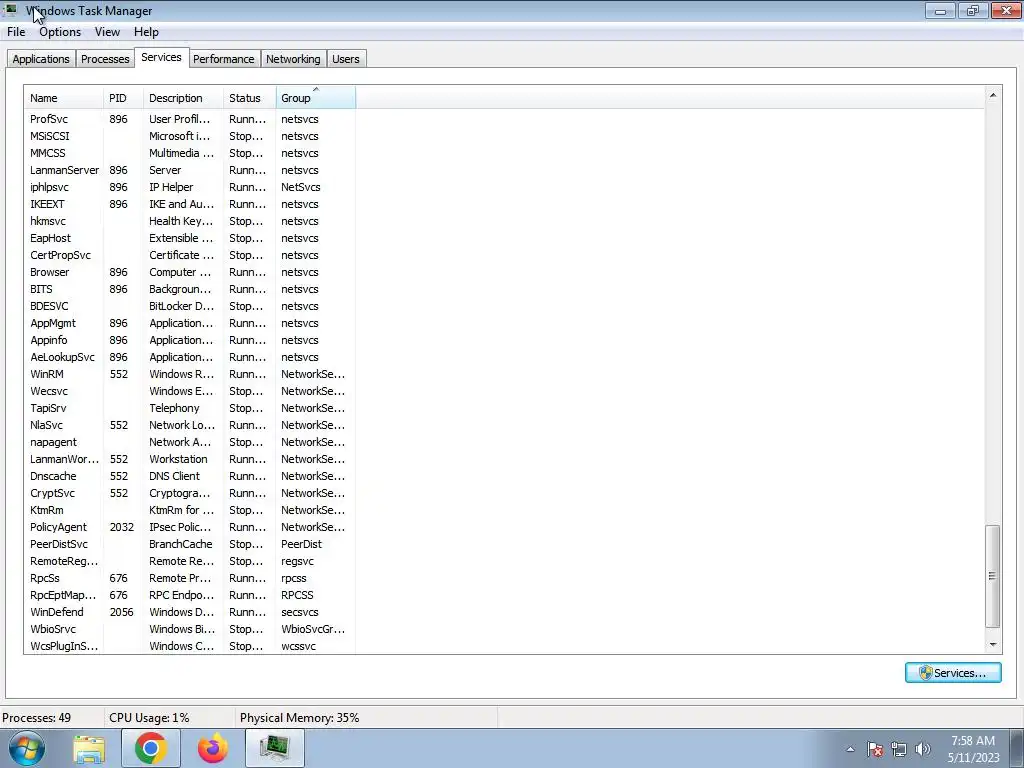This screenshot has width=1024, height=768.
Task: Sort by the Group column header
Action: [315, 98]
